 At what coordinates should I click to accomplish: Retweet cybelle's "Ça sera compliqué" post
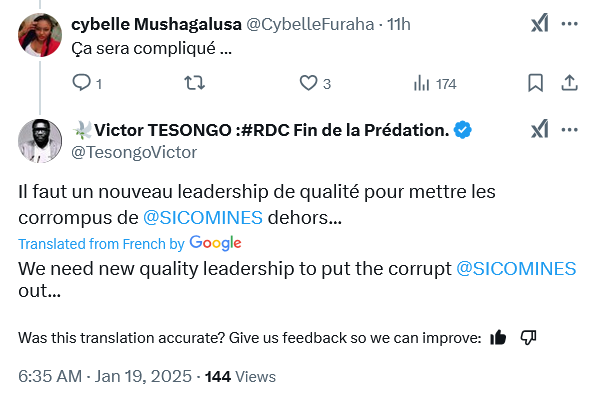point(195,83)
